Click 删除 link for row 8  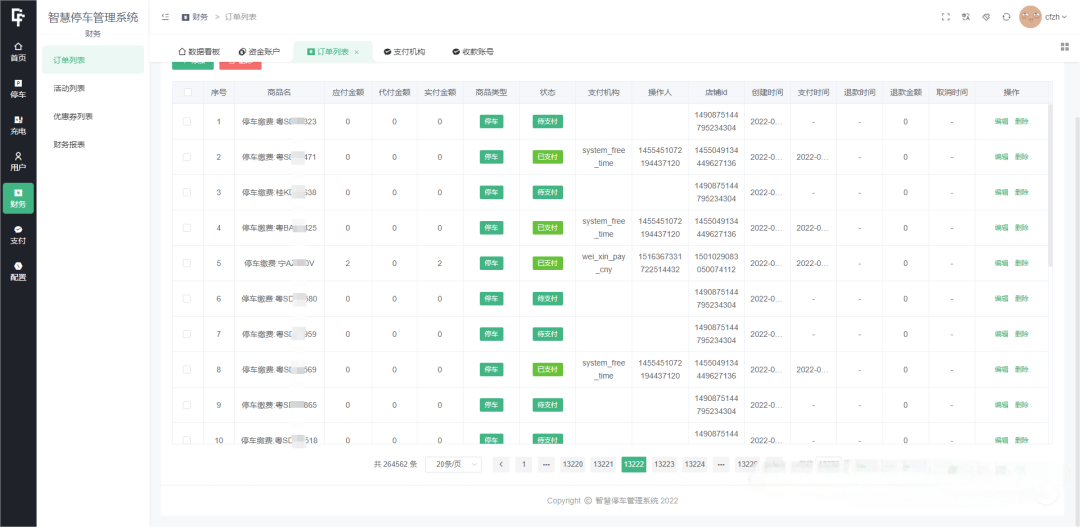point(1021,369)
